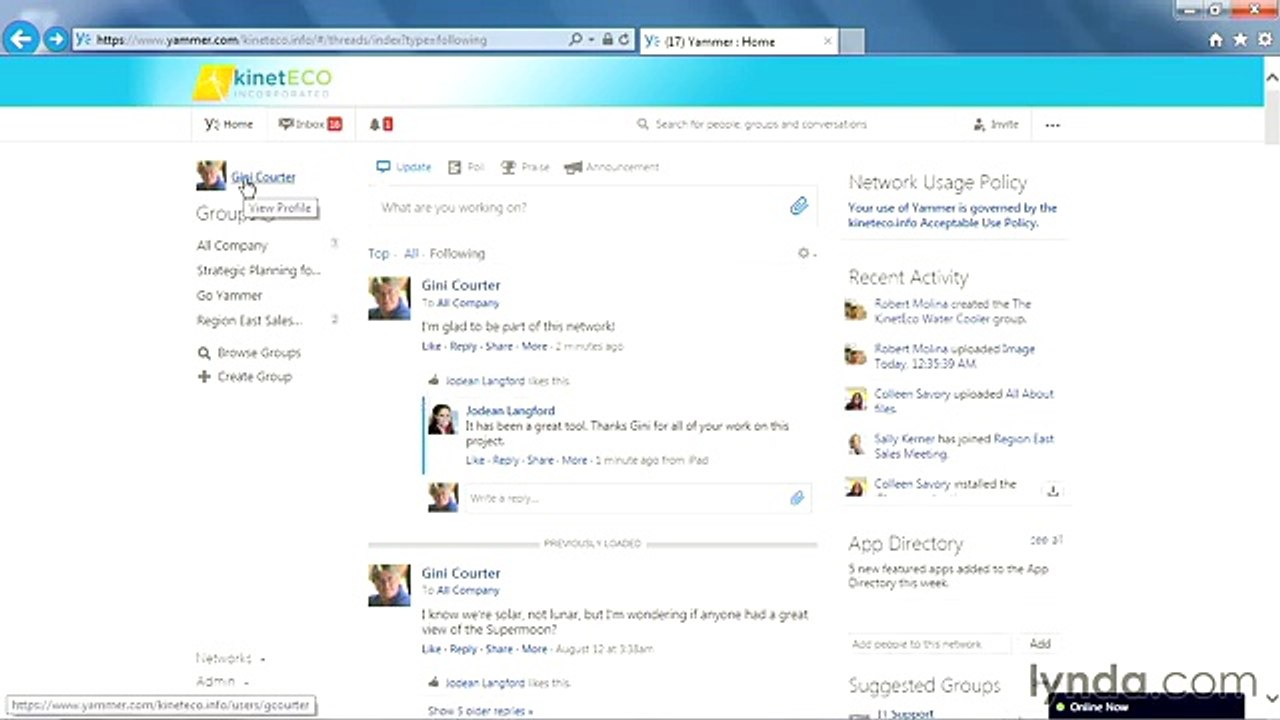Select the Praise post type
This screenshot has height=720, width=1280.
(x=525, y=167)
